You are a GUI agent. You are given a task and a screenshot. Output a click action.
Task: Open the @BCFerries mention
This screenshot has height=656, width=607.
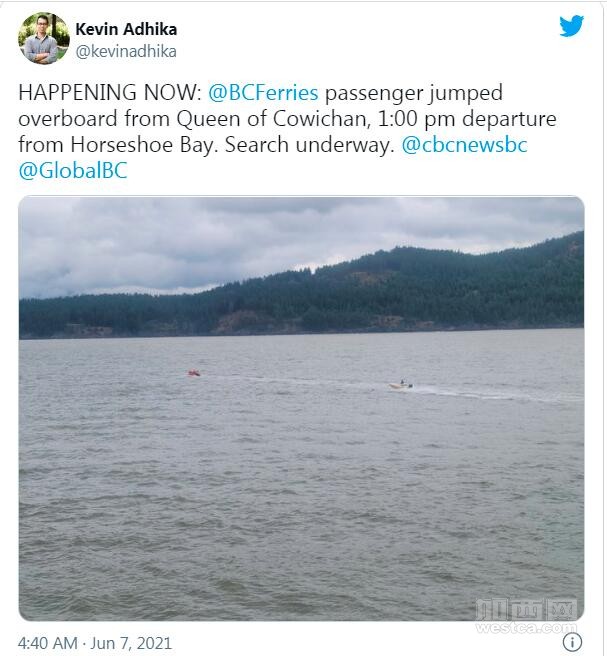click(263, 92)
